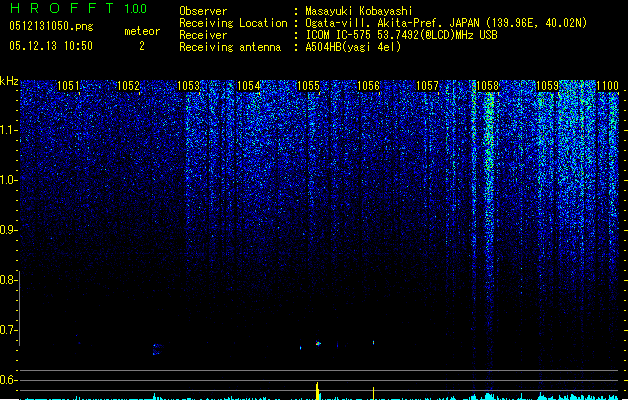Click the ICOM IC-575 receiver text
The image size is (629, 400).
click(401, 35)
